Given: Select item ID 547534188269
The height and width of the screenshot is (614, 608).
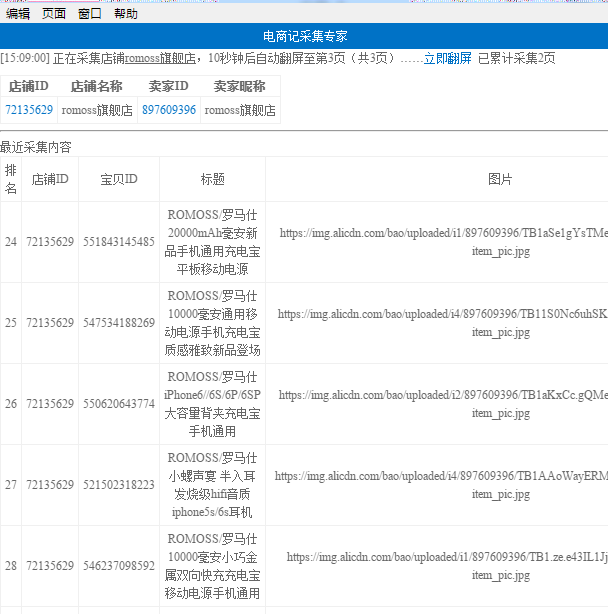Looking at the screenshot, I should click(x=119, y=323).
